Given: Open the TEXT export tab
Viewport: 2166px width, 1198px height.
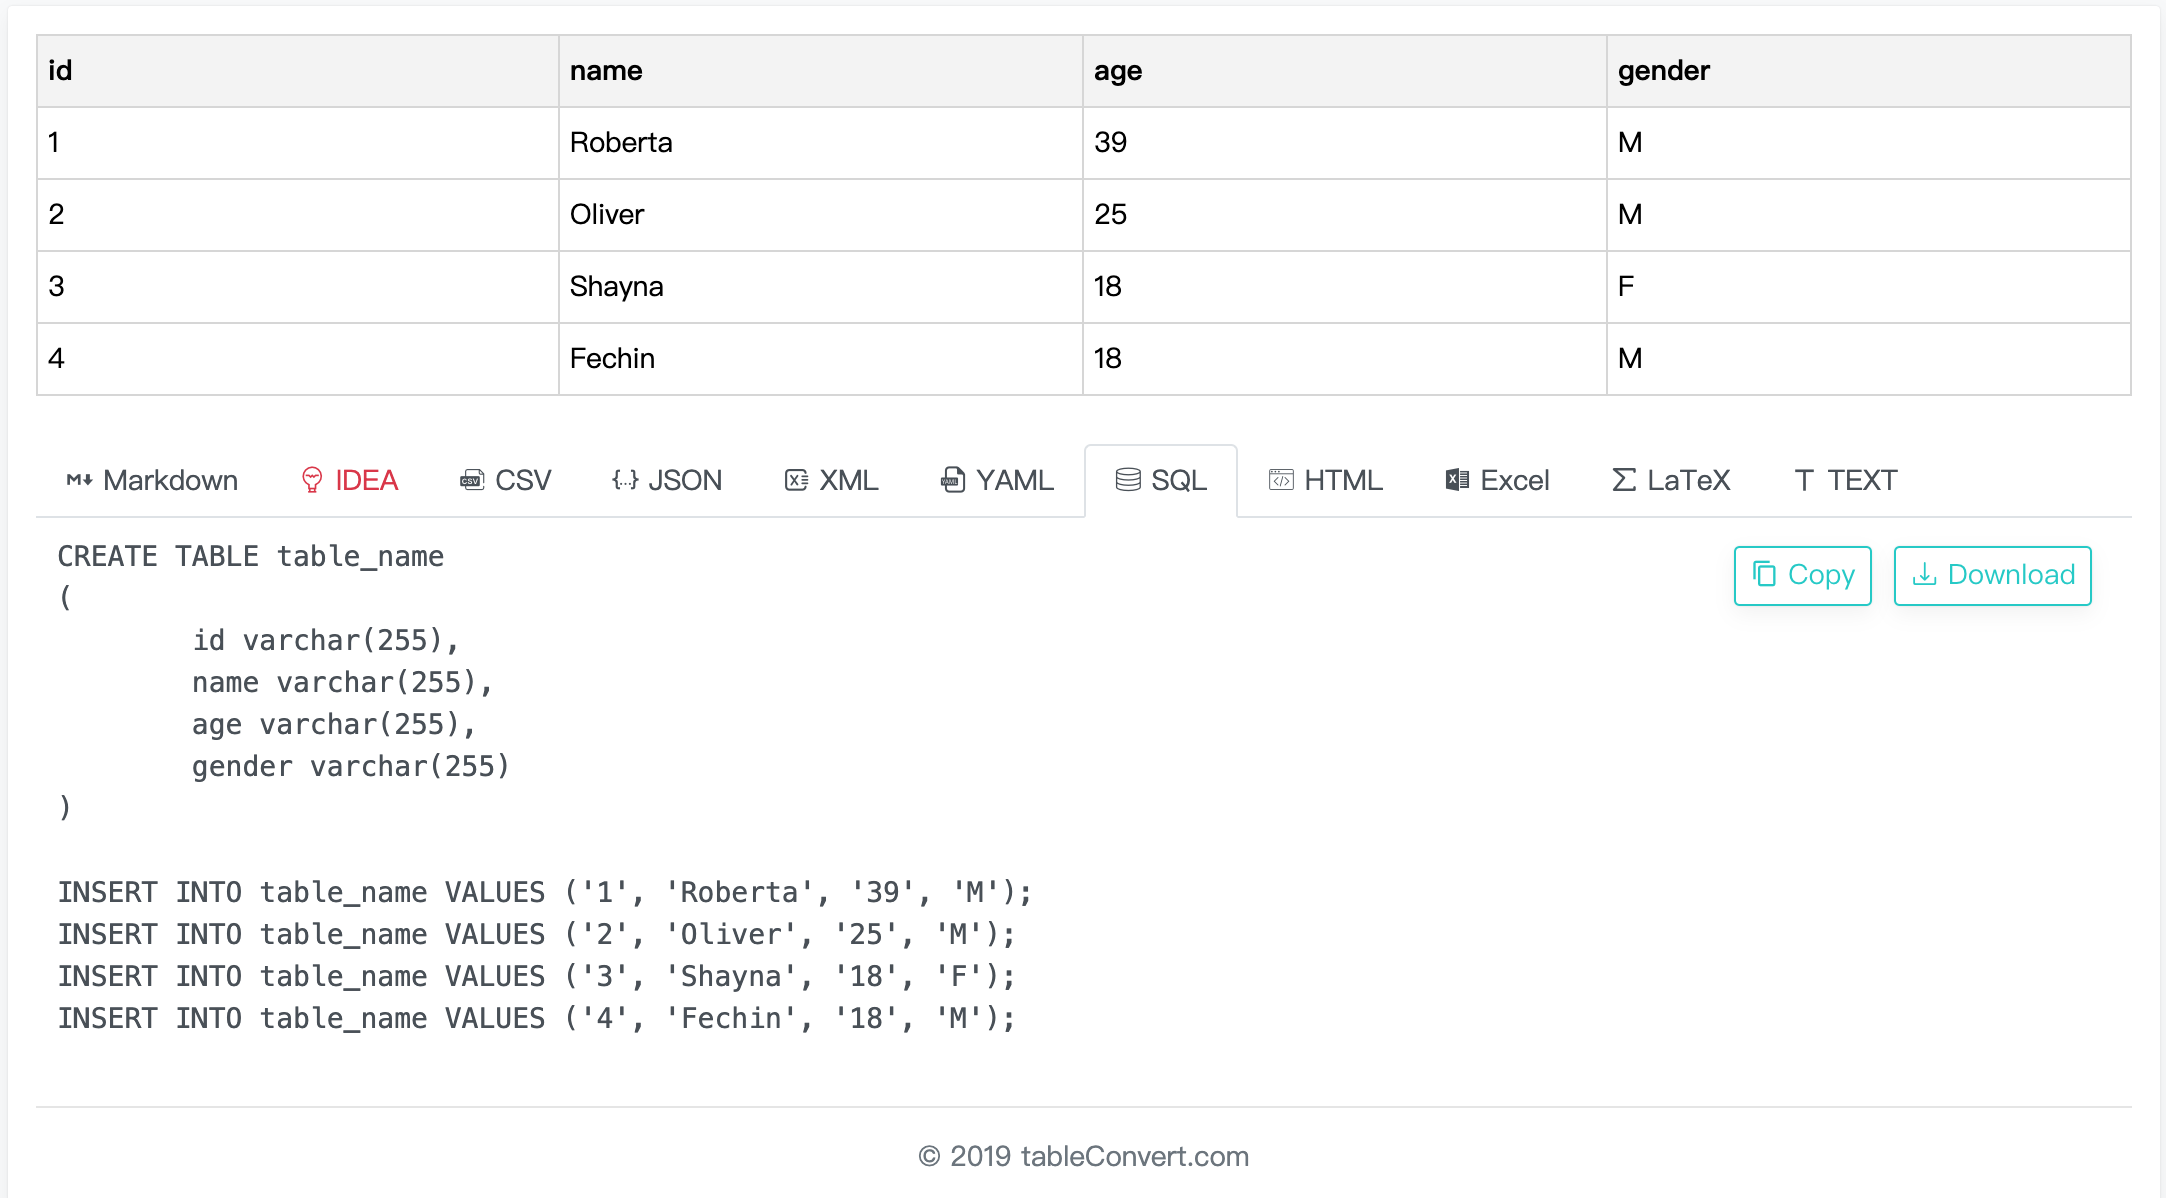Looking at the screenshot, I should 1845,480.
